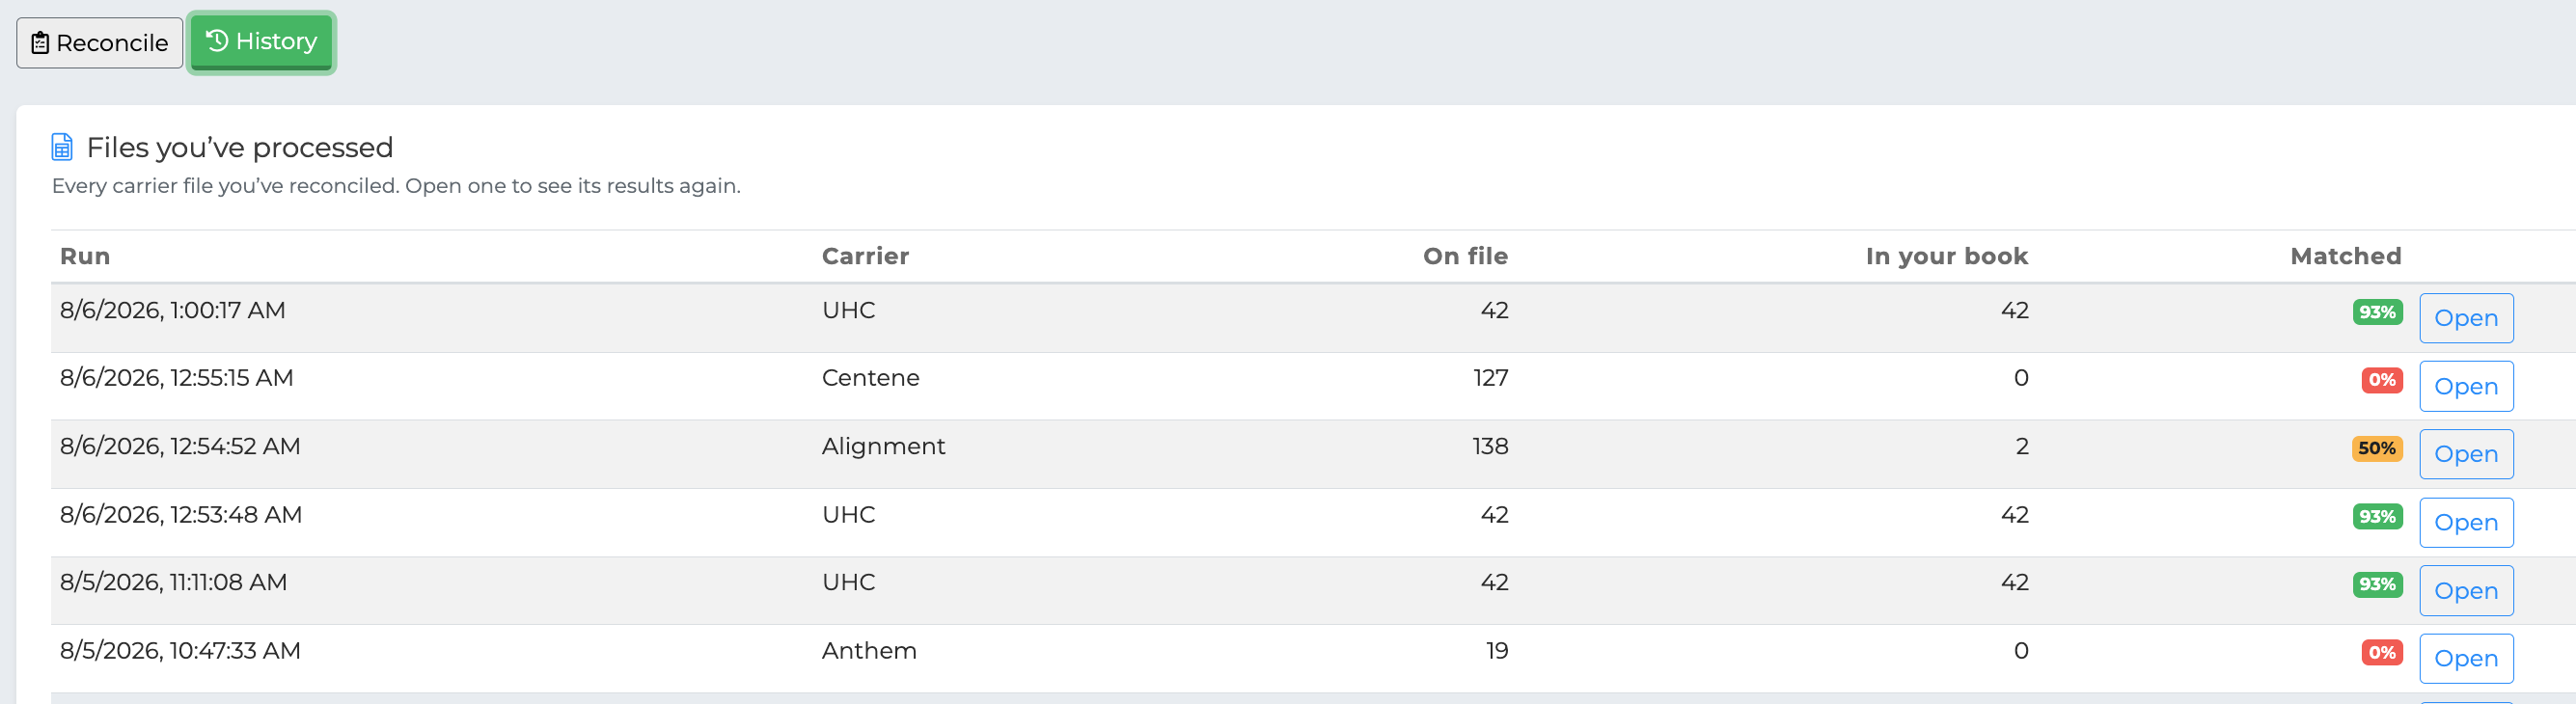Click the In your book column header
This screenshot has height=704, width=2576.
point(1946,256)
